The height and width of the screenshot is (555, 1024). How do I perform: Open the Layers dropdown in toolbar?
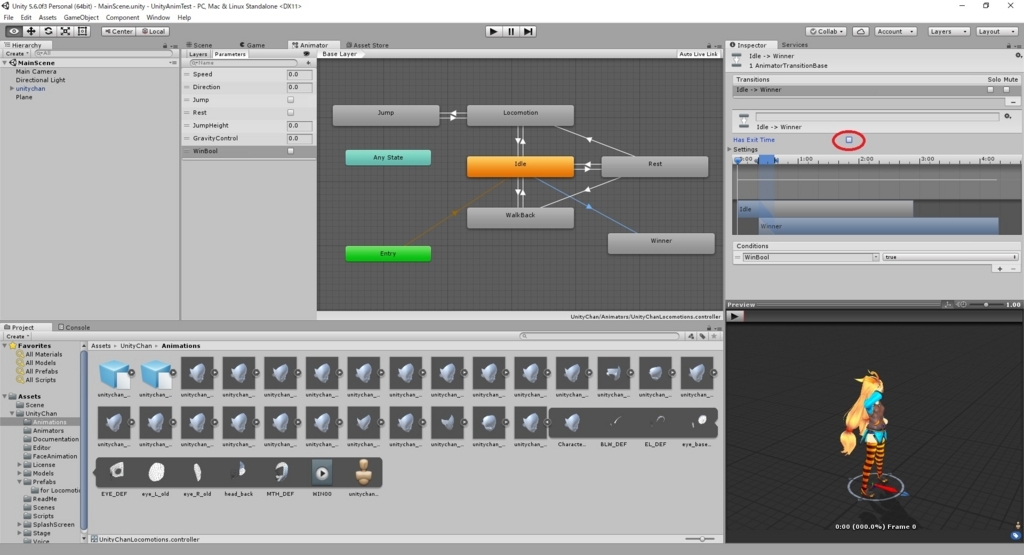pyautogui.click(x=948, y=31)
